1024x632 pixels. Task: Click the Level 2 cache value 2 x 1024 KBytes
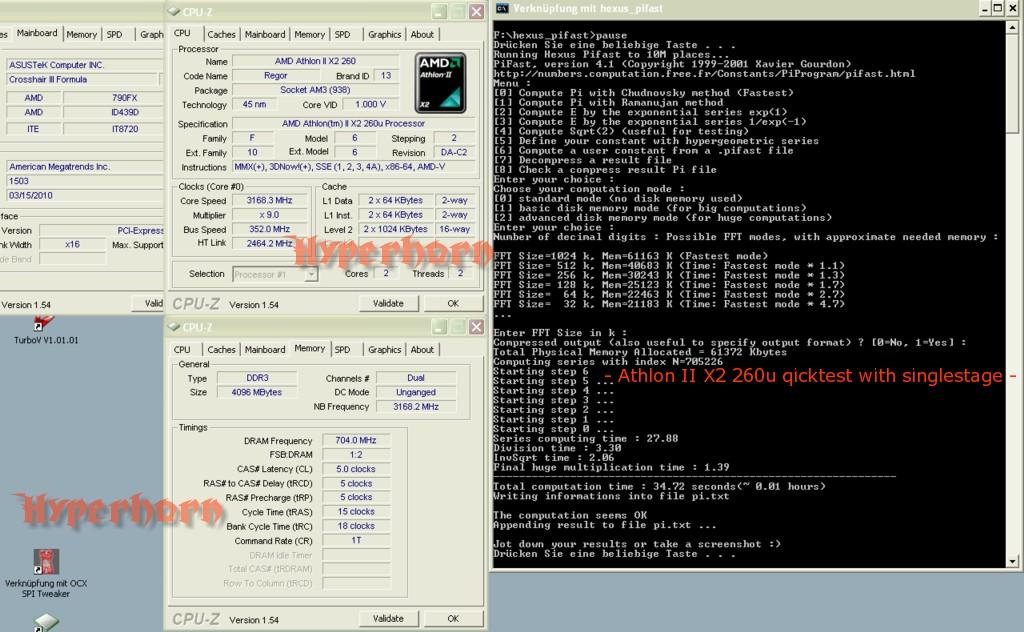point(396,229)
